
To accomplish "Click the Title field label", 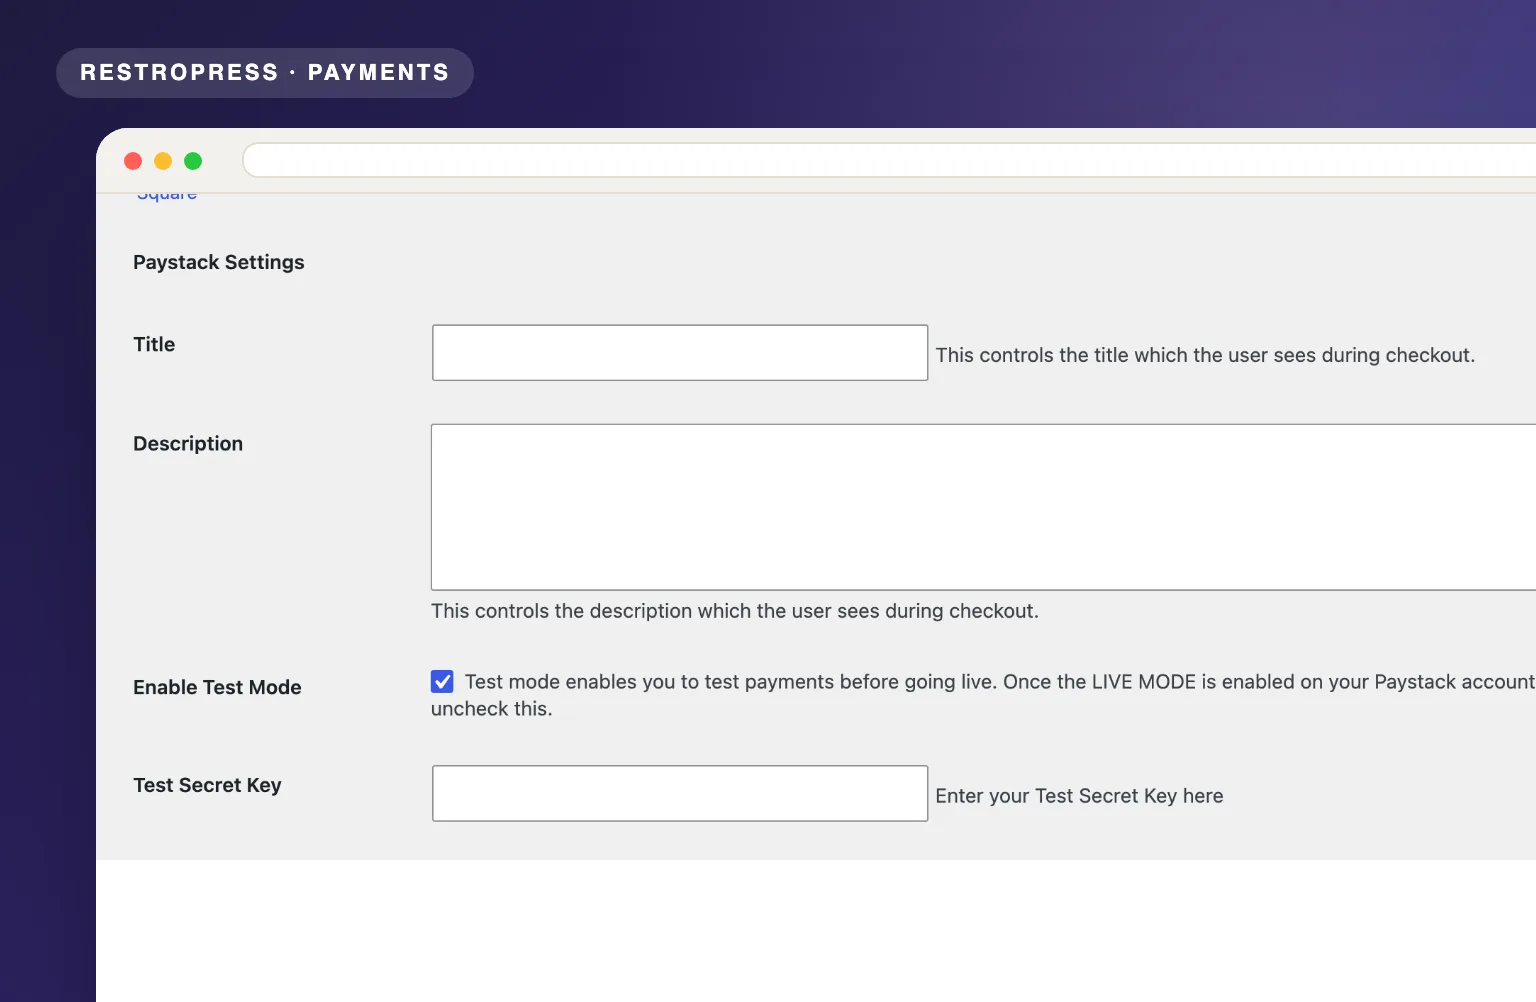I will [154, 344].
